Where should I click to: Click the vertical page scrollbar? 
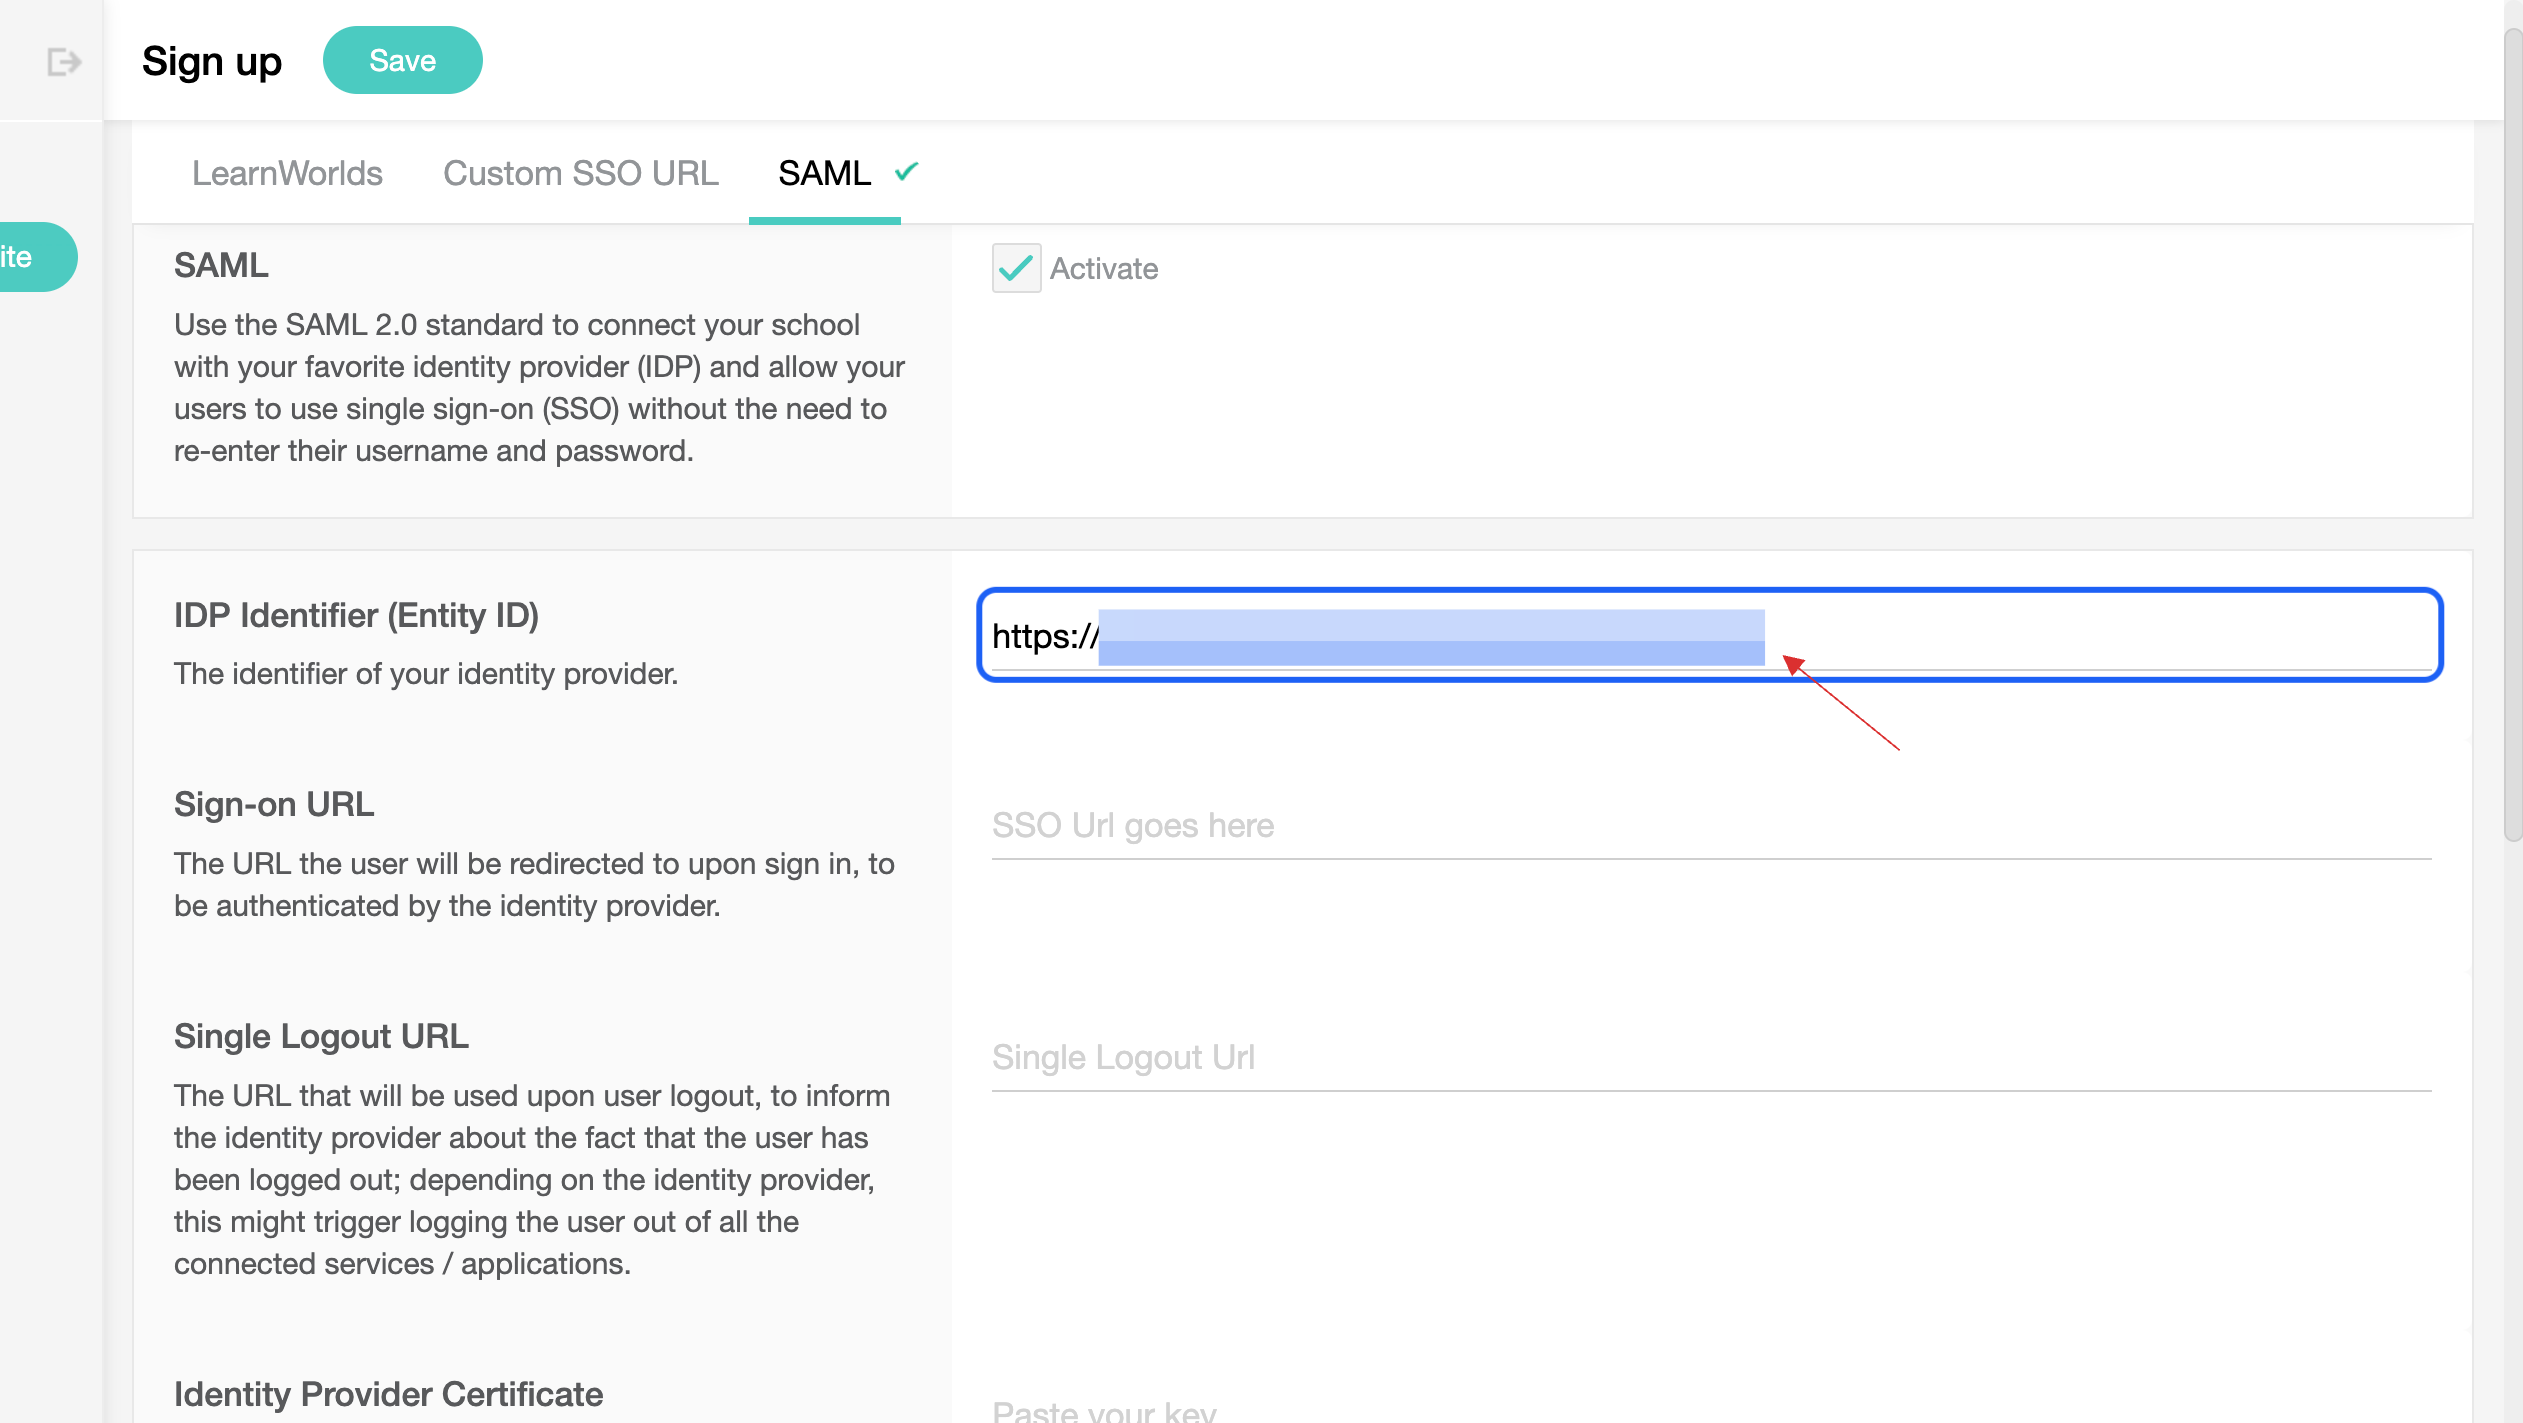pyautogui.click(x=2513, y=435)
